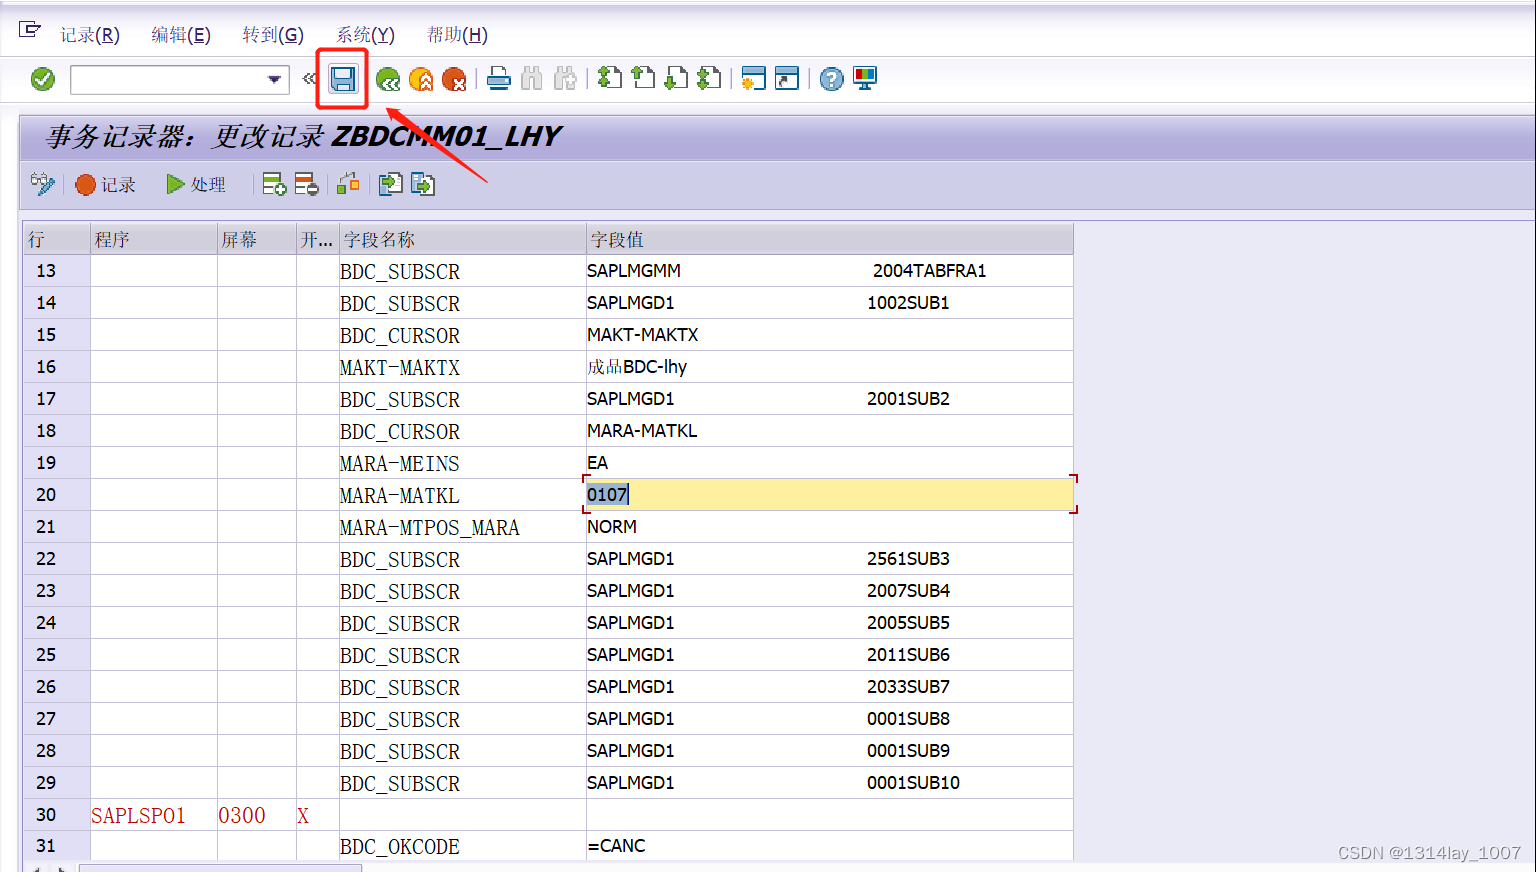Select row number 25 cell
This screenshot has width=1536, height=872.
click(57, 655)
